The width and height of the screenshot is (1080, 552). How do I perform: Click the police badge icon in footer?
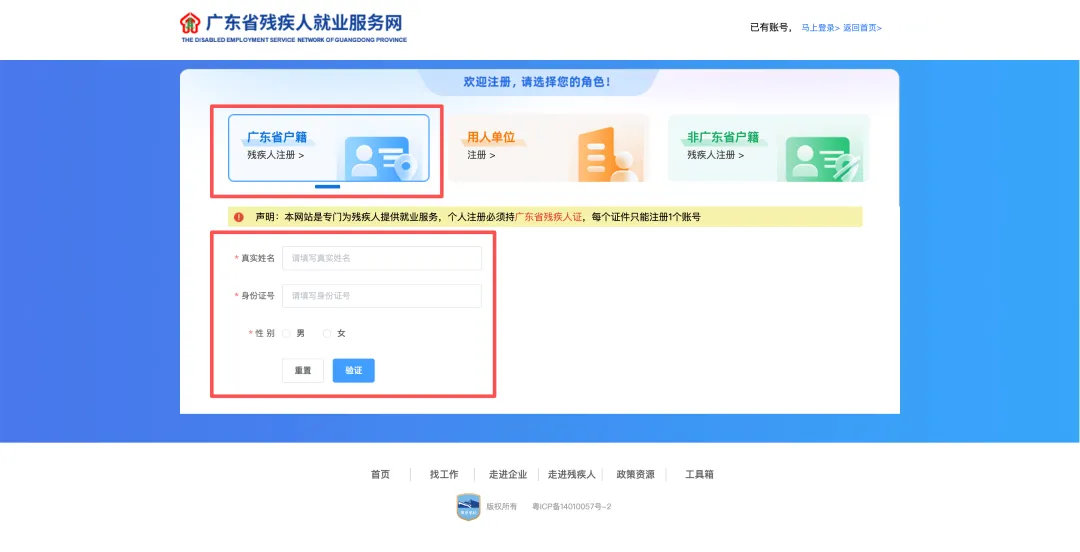[x=468, y=507]
